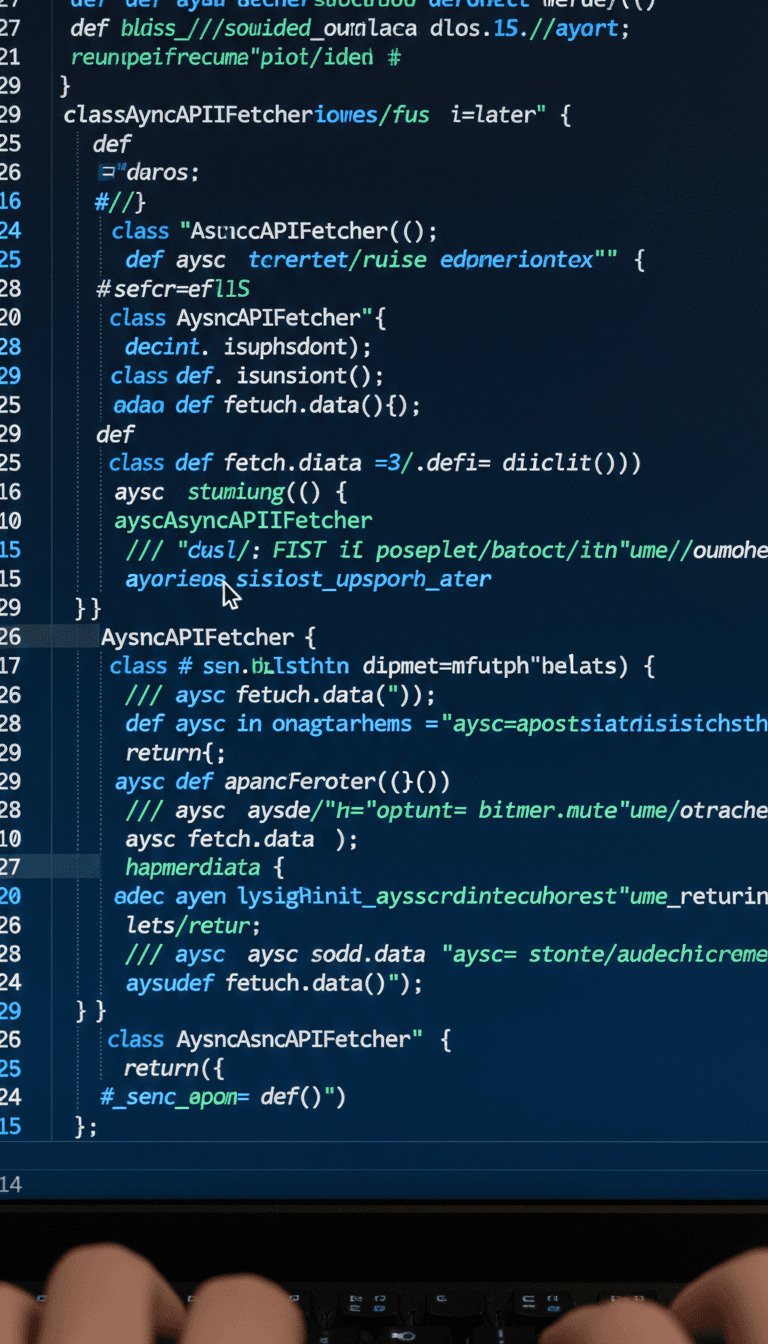This screenshot has height=1344, width=768.
Task: Click the 'class def. isunsiont();' line
Action: [x=247, y=376]
